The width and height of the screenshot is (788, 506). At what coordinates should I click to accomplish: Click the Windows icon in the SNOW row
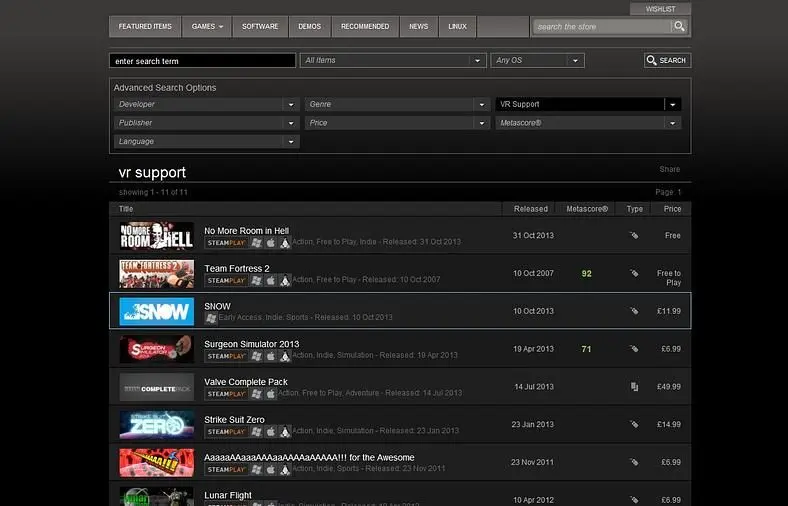211,318
